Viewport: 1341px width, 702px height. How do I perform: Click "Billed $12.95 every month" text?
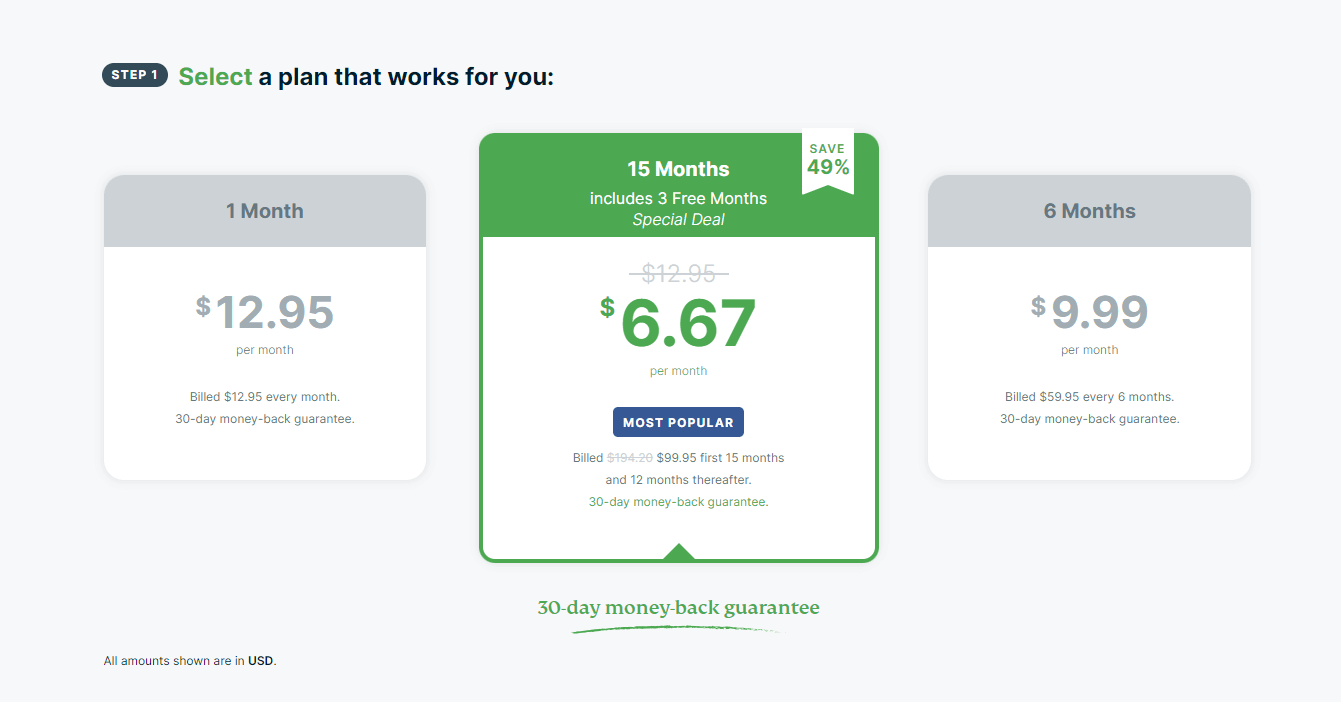click(x=265, y=397)
